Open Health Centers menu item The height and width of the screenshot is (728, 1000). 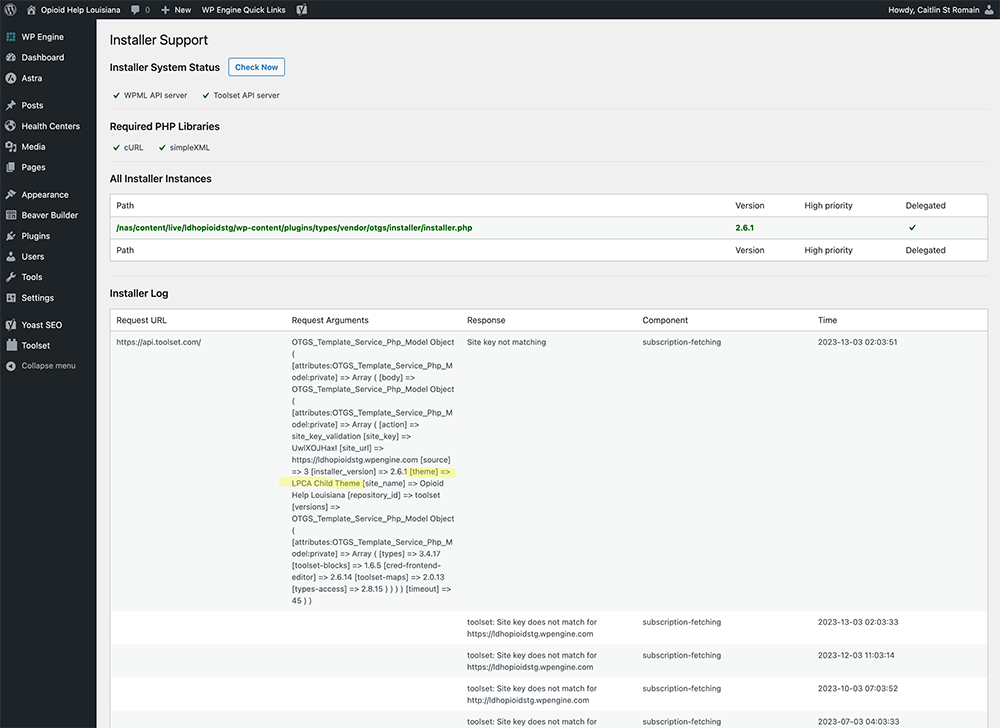click(50, 126)
